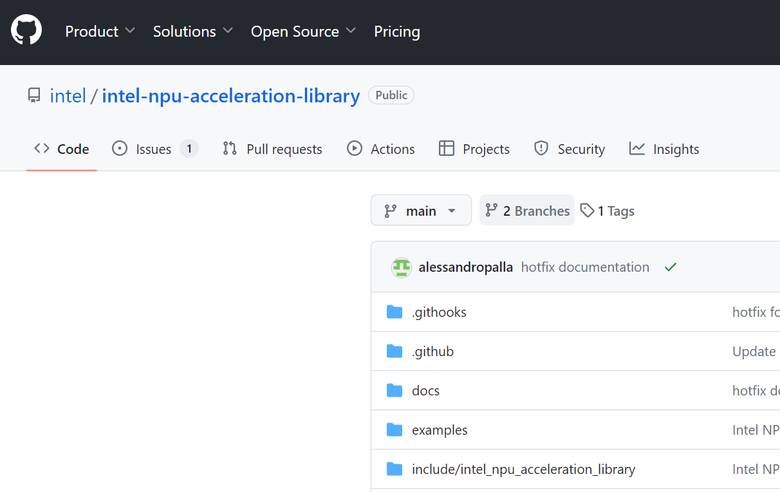Open the commit message on docs row

[756, 391]
